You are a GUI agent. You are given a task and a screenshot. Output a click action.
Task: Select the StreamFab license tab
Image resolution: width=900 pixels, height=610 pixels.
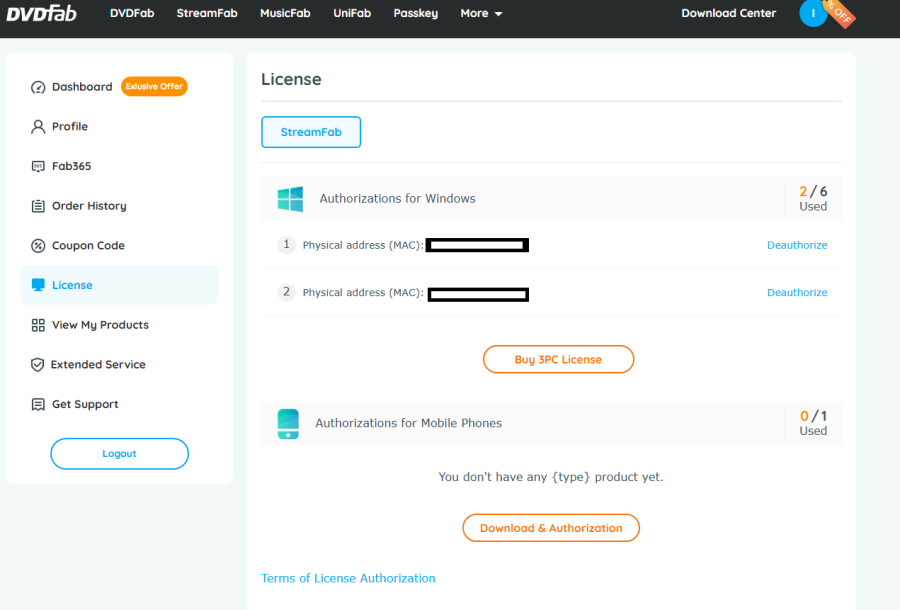click(310, 132)
